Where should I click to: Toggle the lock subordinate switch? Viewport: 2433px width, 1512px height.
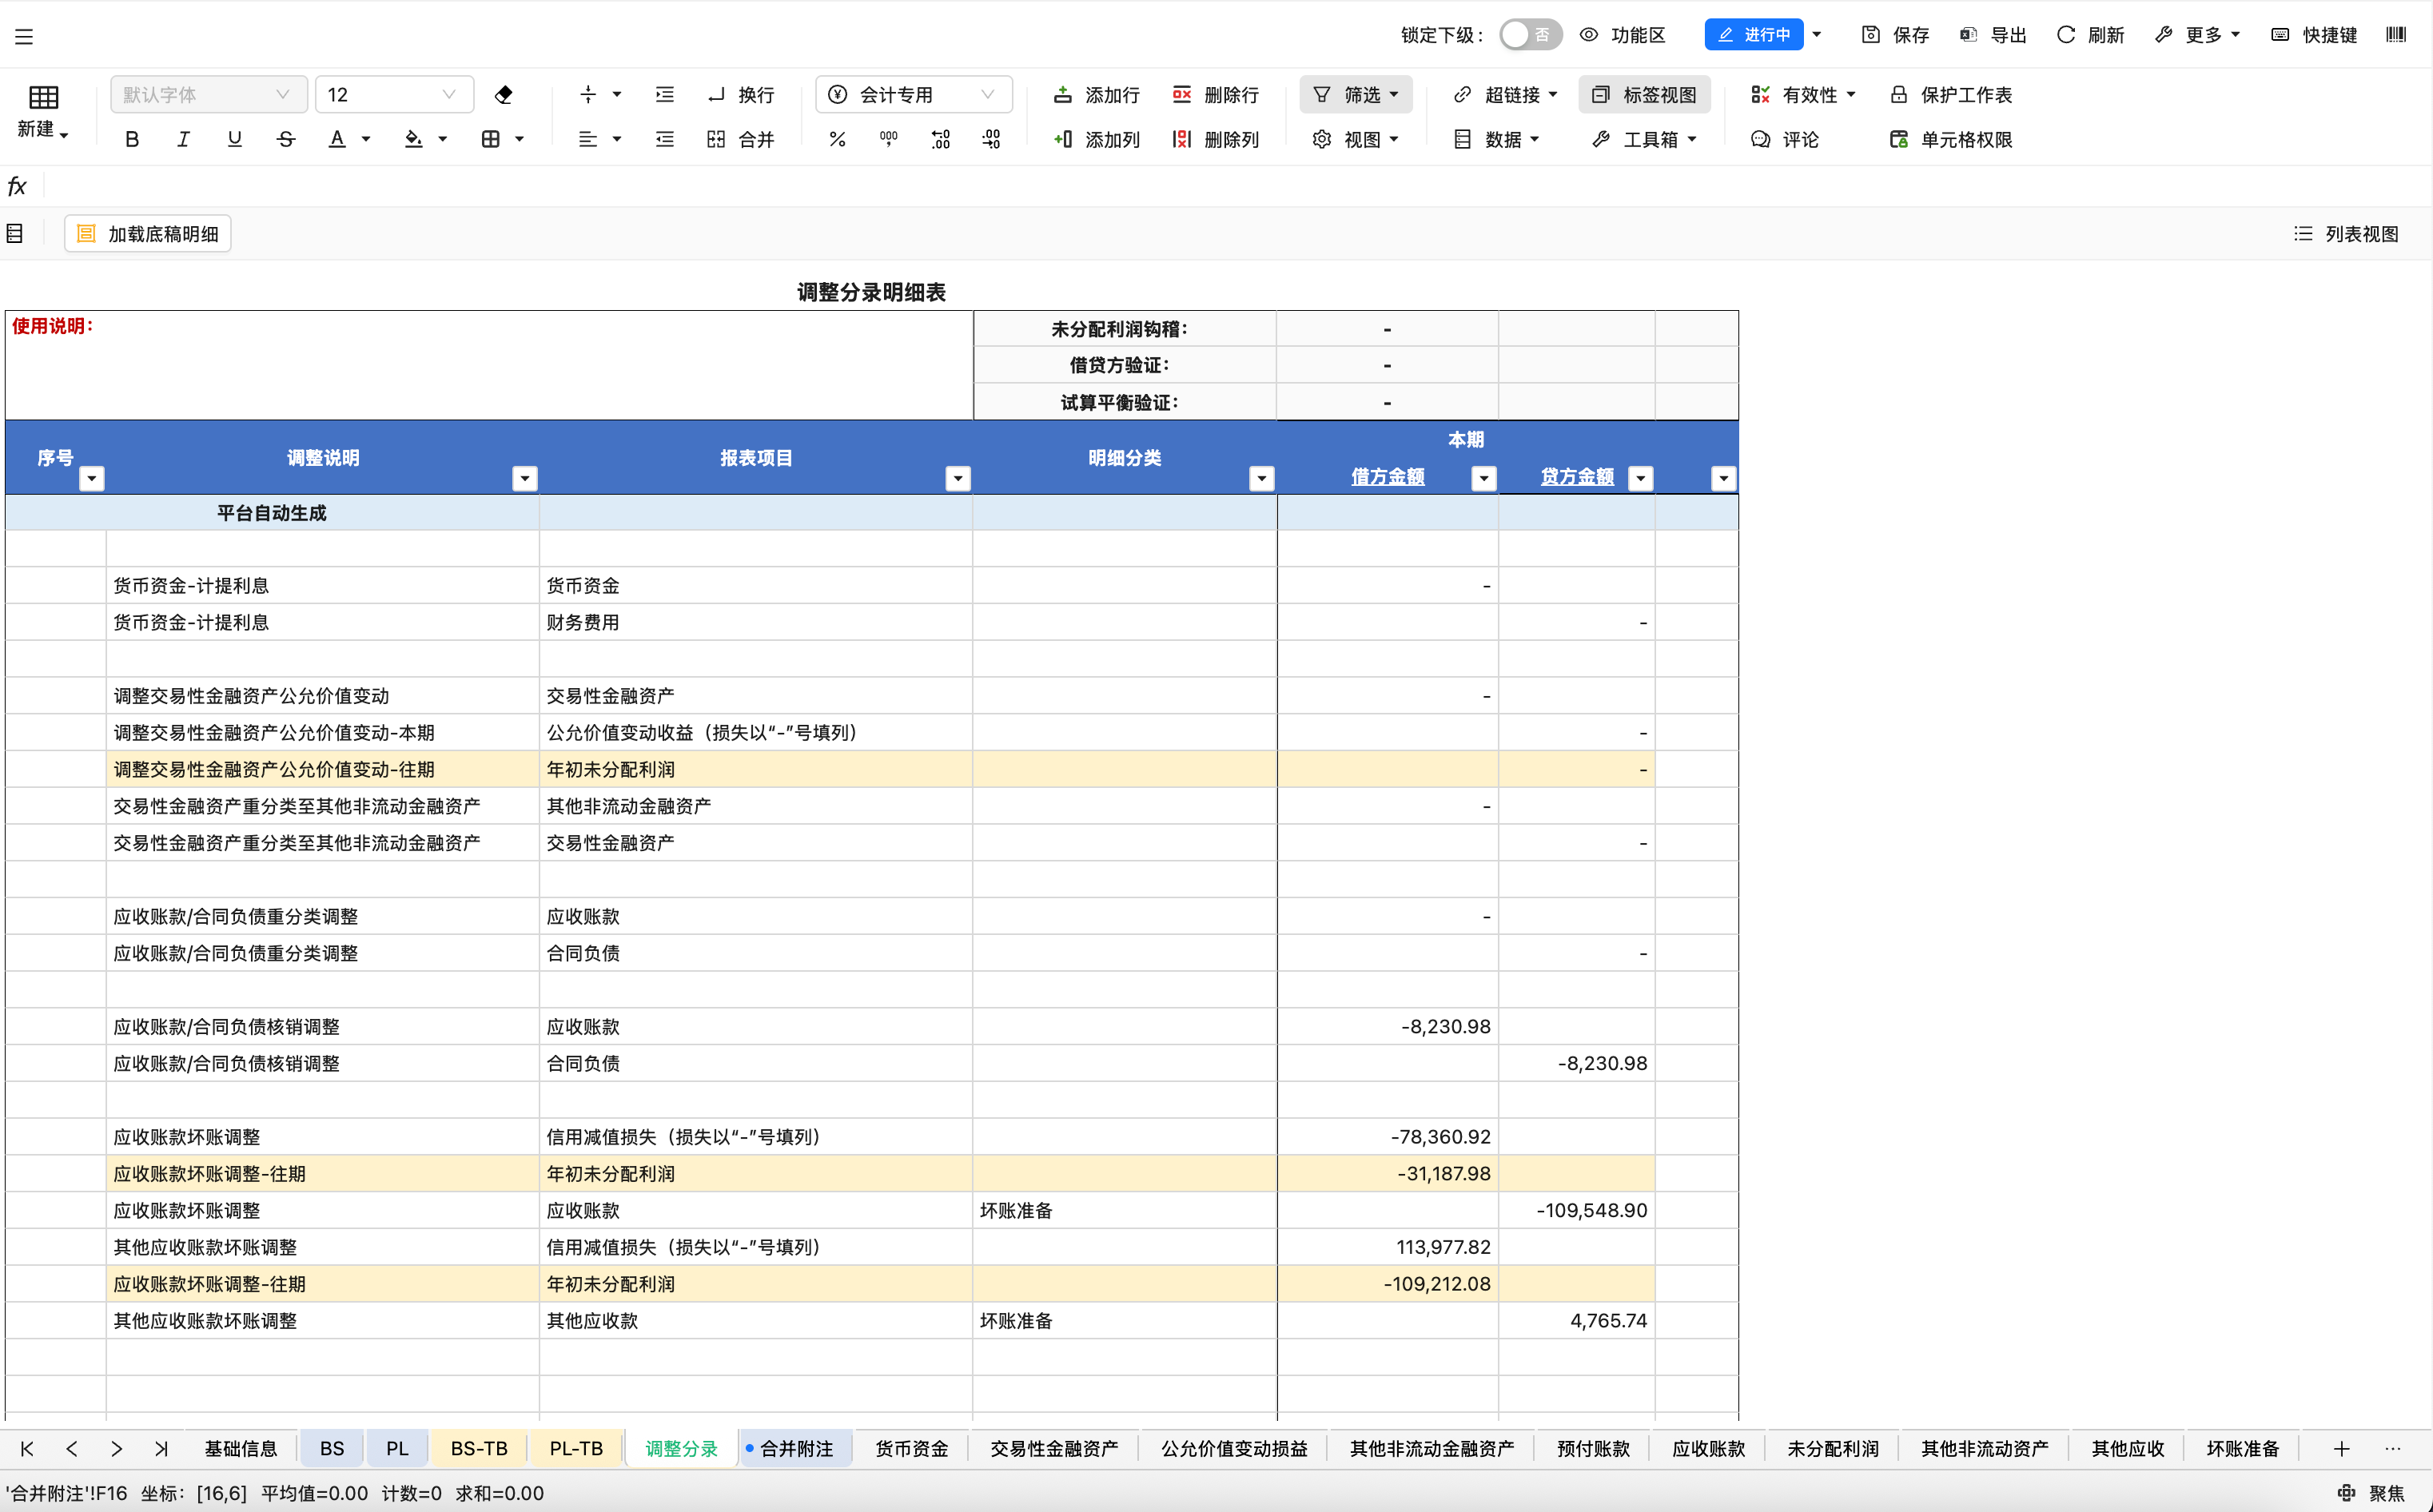click(x=1530, y=35)
